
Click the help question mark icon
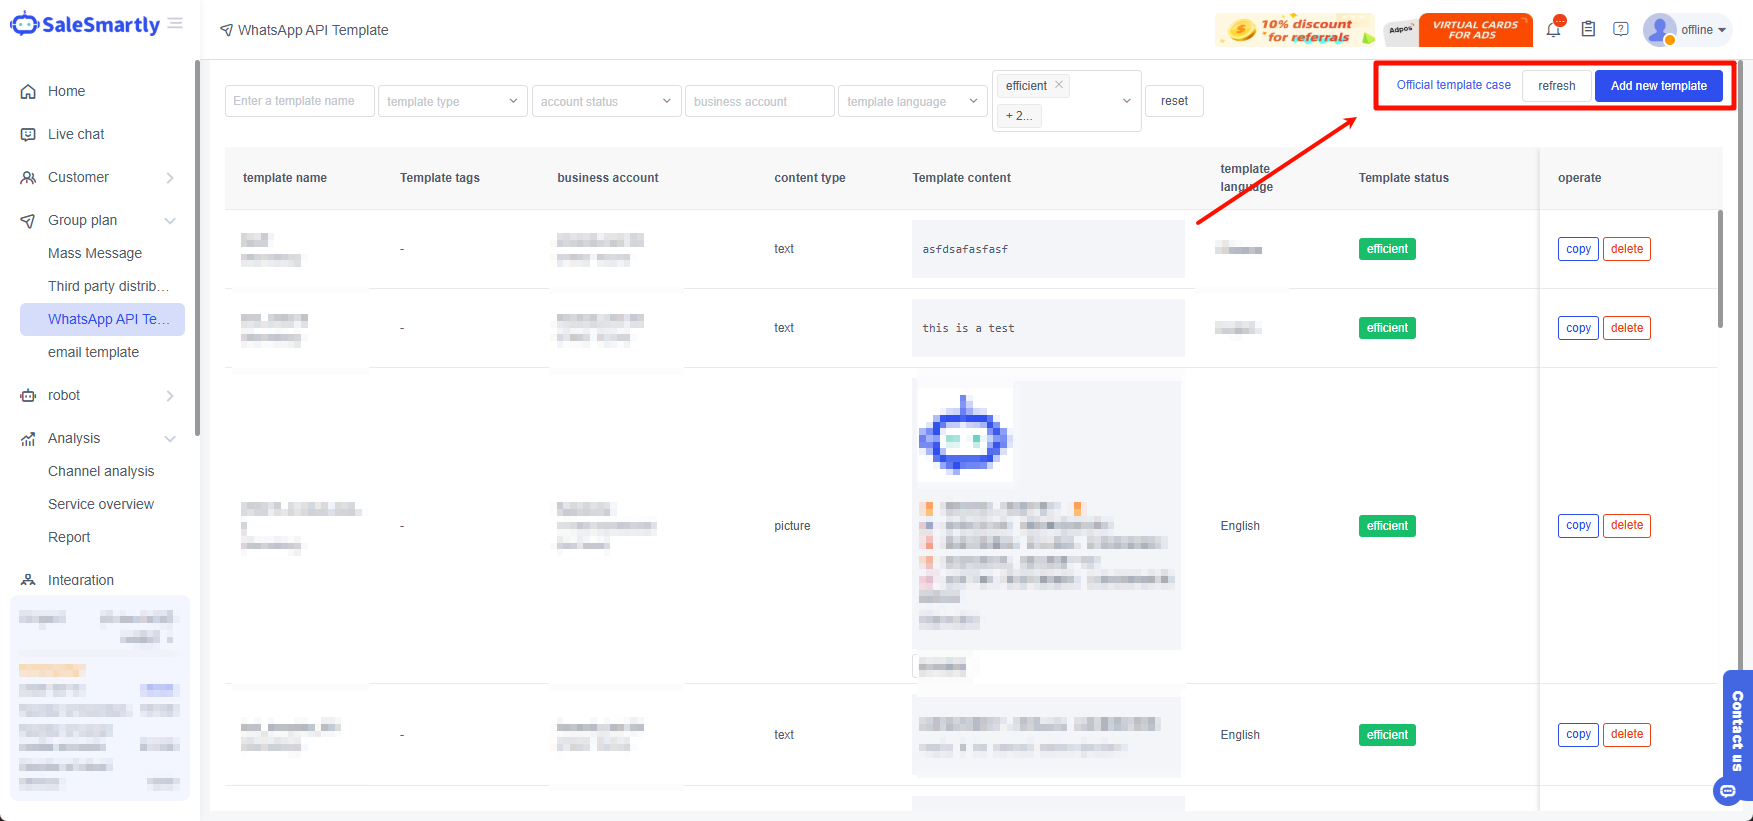point(1621,30)
